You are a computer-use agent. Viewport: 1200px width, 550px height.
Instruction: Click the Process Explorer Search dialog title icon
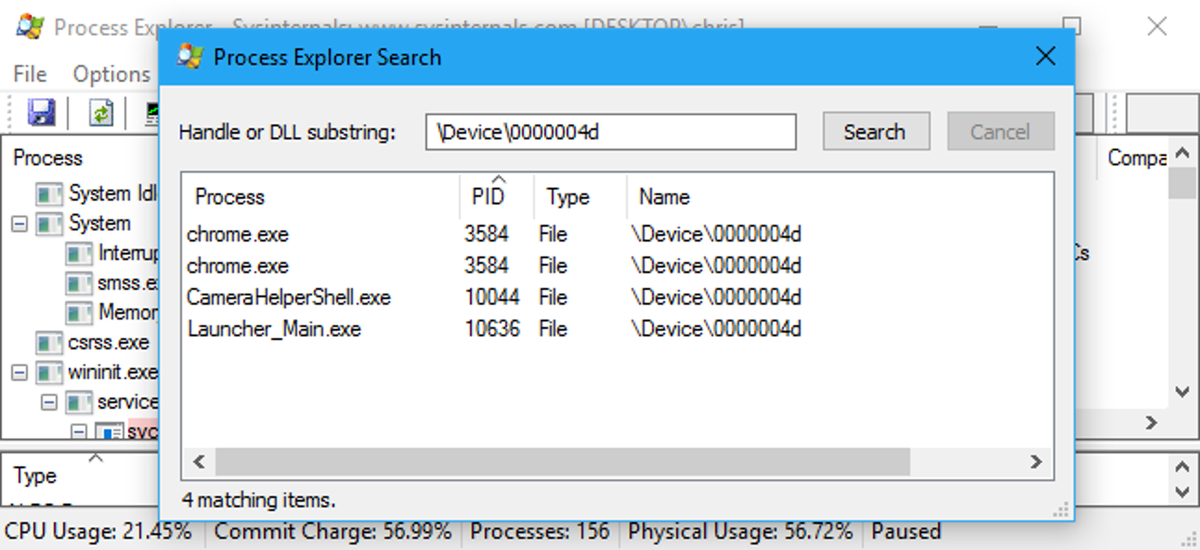point(190,56)
